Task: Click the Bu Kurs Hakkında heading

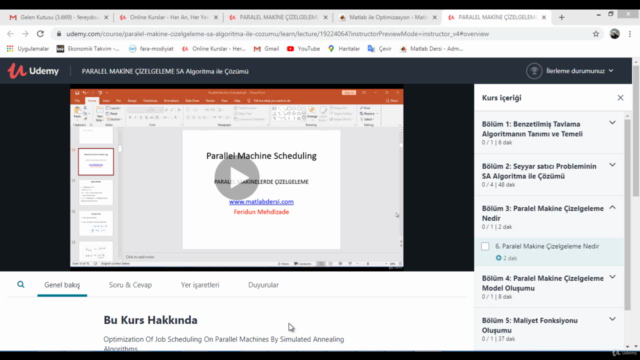Action: point(150,320)
